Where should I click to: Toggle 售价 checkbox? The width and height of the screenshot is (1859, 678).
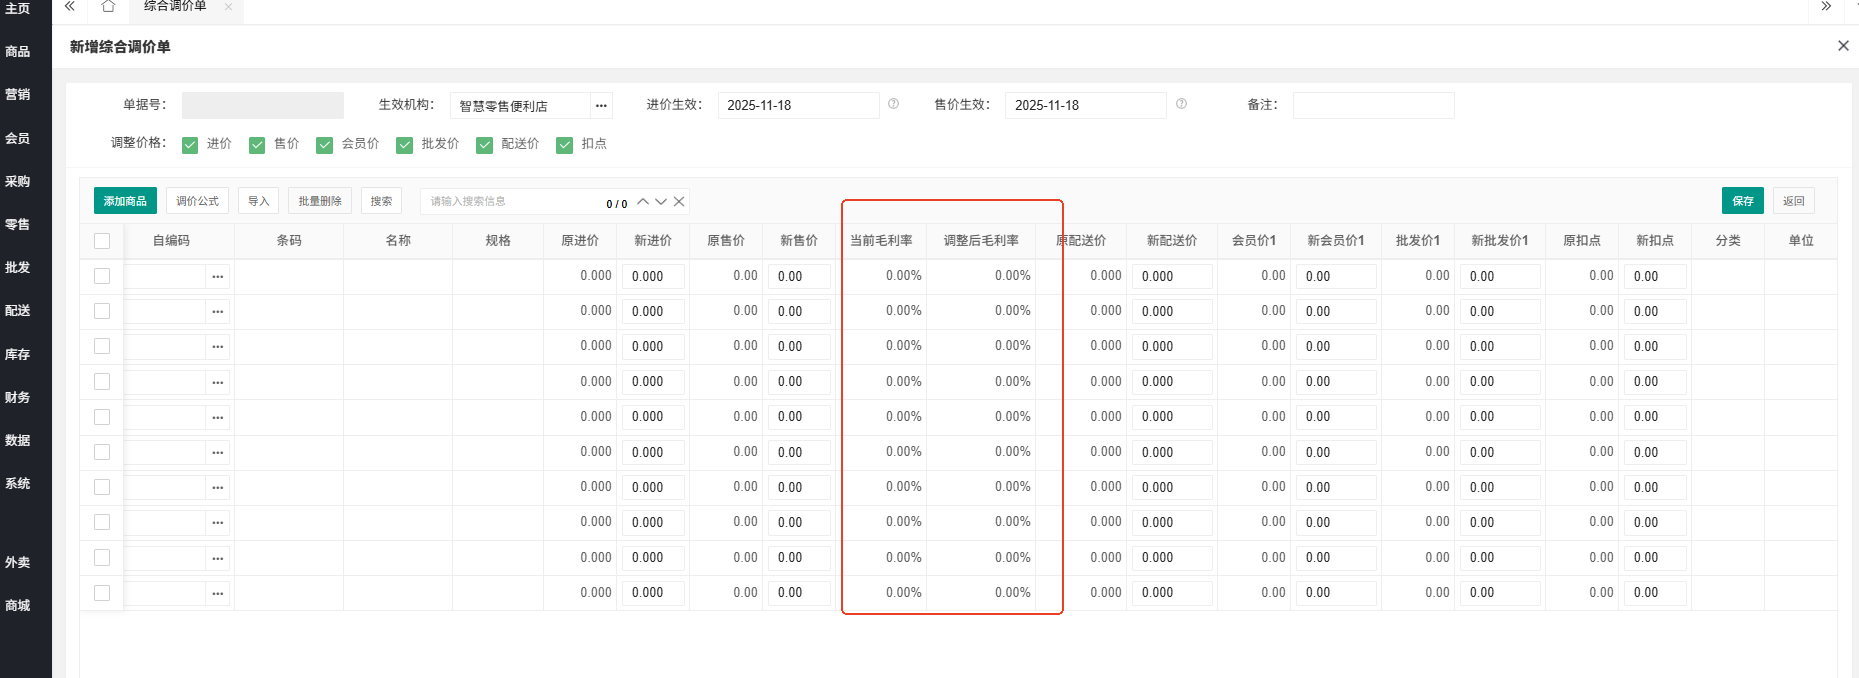pyautogui.click(x=257, y=145)
